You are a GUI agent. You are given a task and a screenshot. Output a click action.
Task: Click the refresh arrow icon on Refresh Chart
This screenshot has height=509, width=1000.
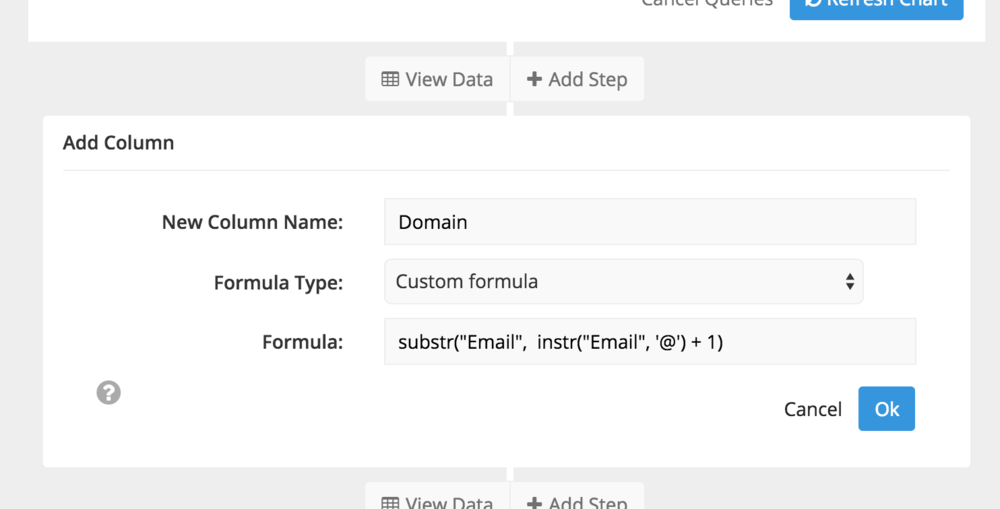click(x=812, y=3)
